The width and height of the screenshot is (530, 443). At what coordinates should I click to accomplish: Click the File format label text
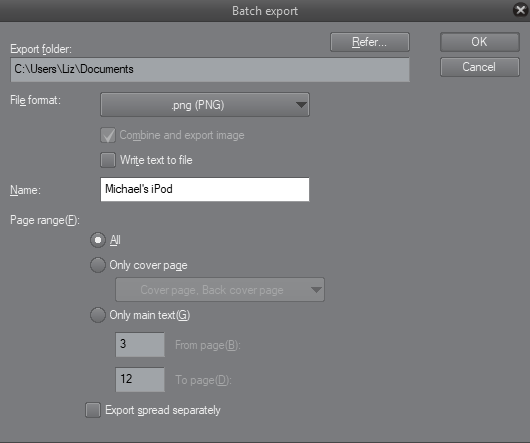(x=35, y=100)
